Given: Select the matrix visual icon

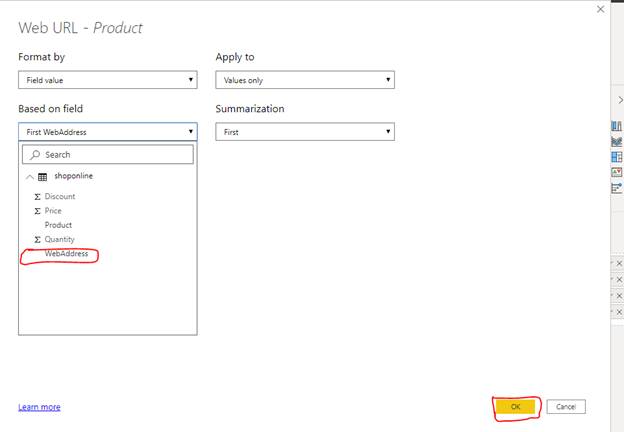Looking at the screenshot, I should 616,157.
